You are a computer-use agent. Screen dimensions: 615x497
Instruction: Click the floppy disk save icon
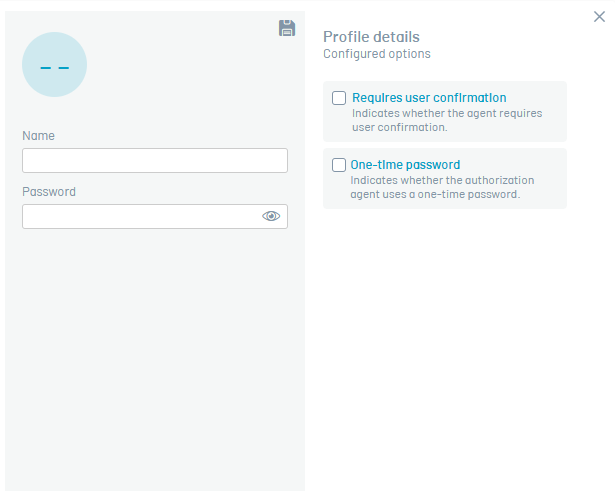point(287,28)
